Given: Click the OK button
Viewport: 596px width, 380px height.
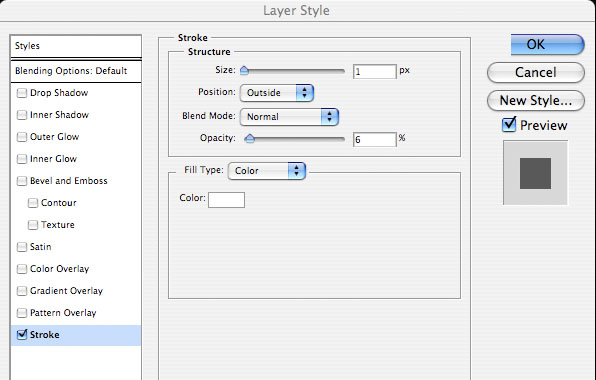Looking at the screenshot, I should (x=547, y=44).
